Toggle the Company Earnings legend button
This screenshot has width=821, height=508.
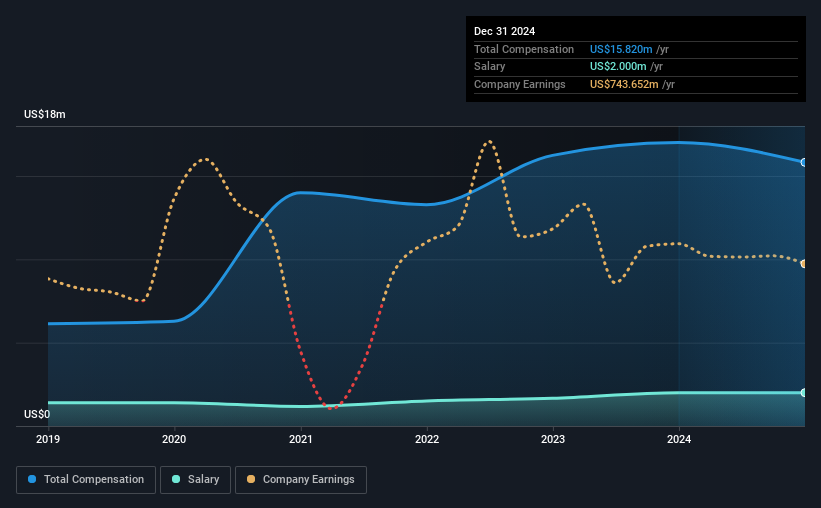pyautogui.click(x=301, y=480)
